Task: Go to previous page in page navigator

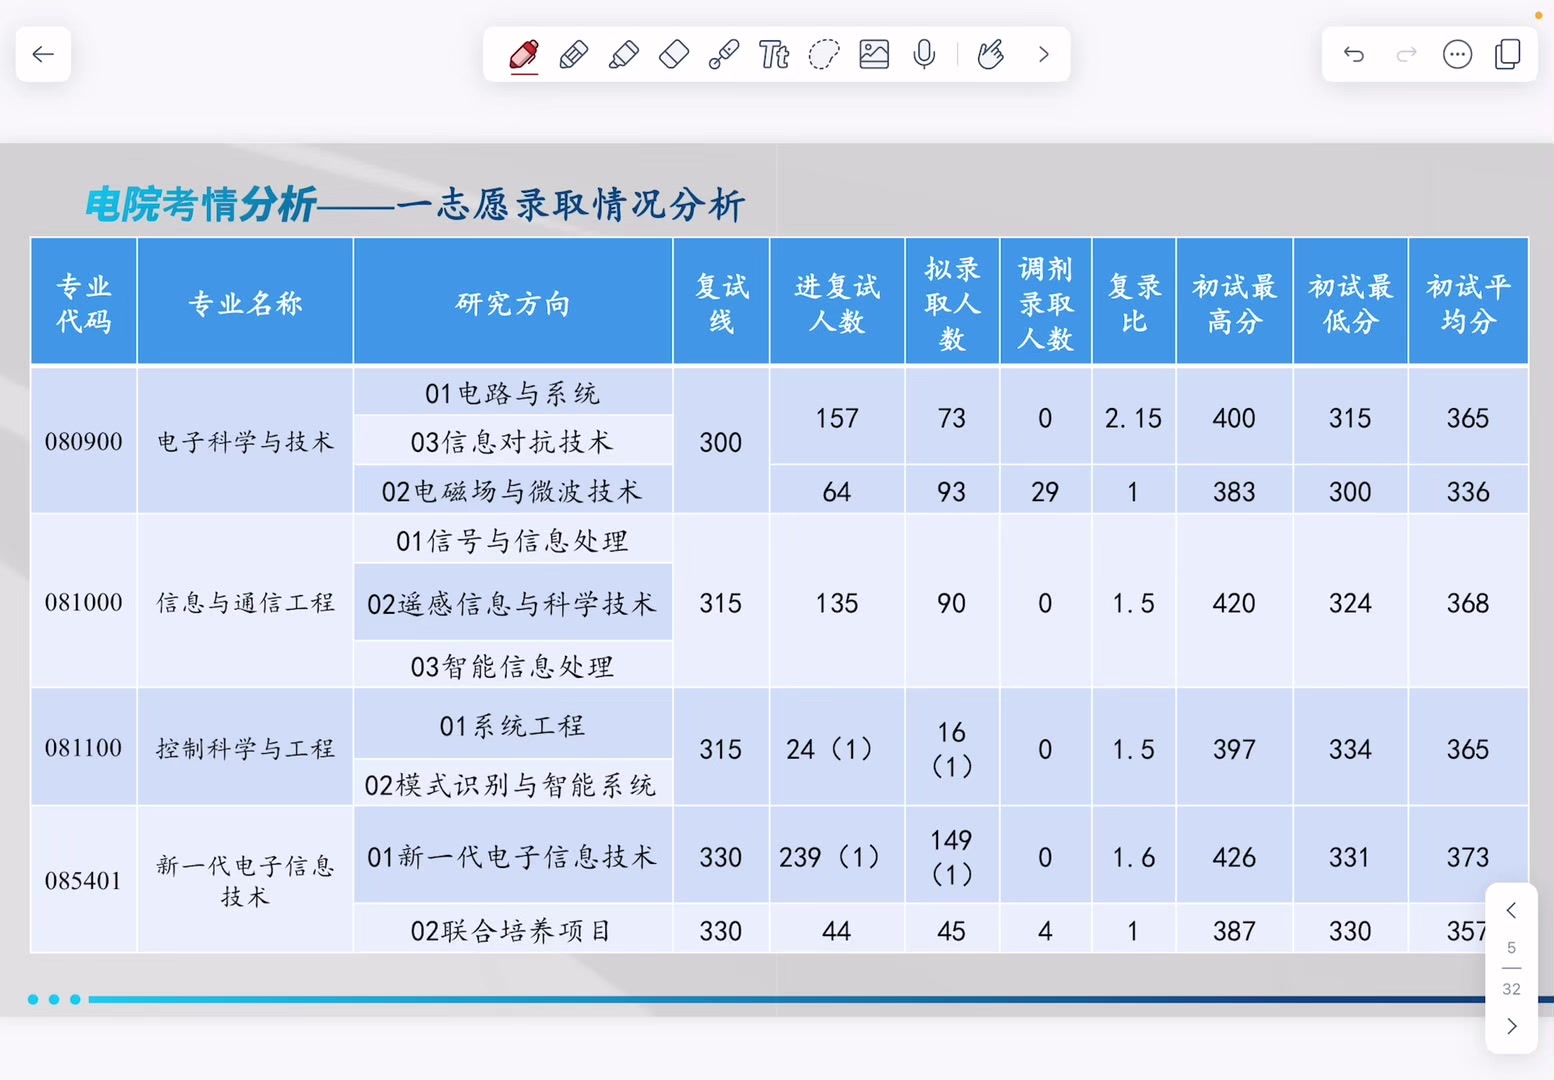Action: pos(1512,910)
